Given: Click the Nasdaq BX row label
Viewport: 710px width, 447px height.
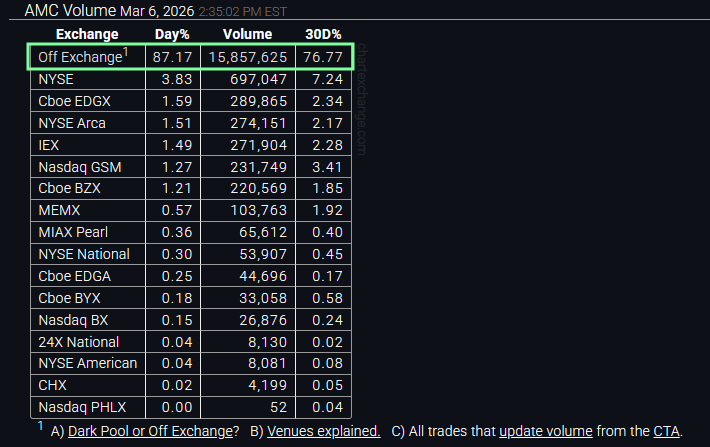Looking at the screenshot, I should pos(73,320).
